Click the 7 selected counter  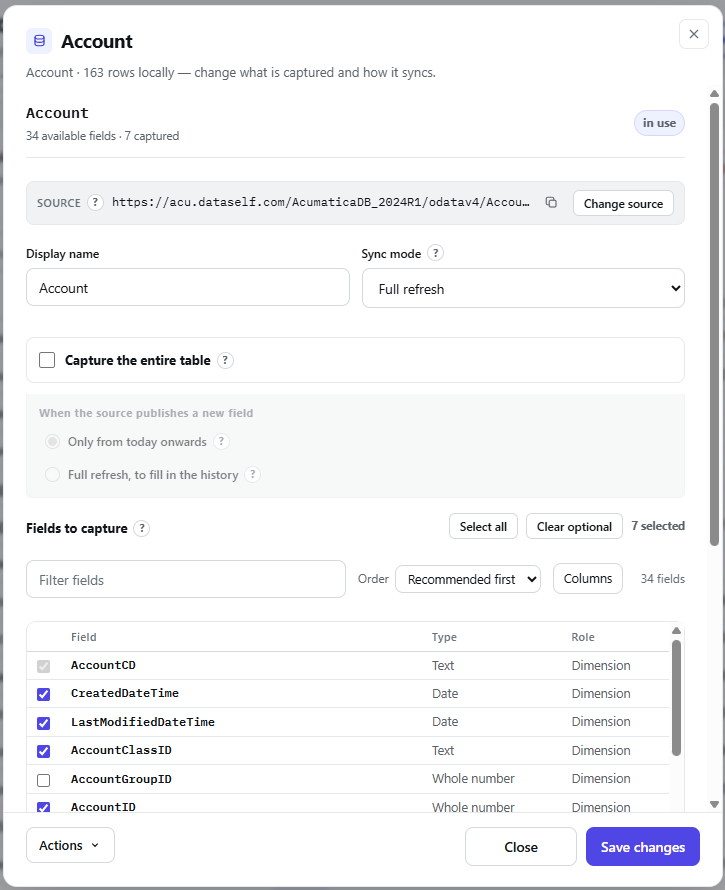pos(658,526)
